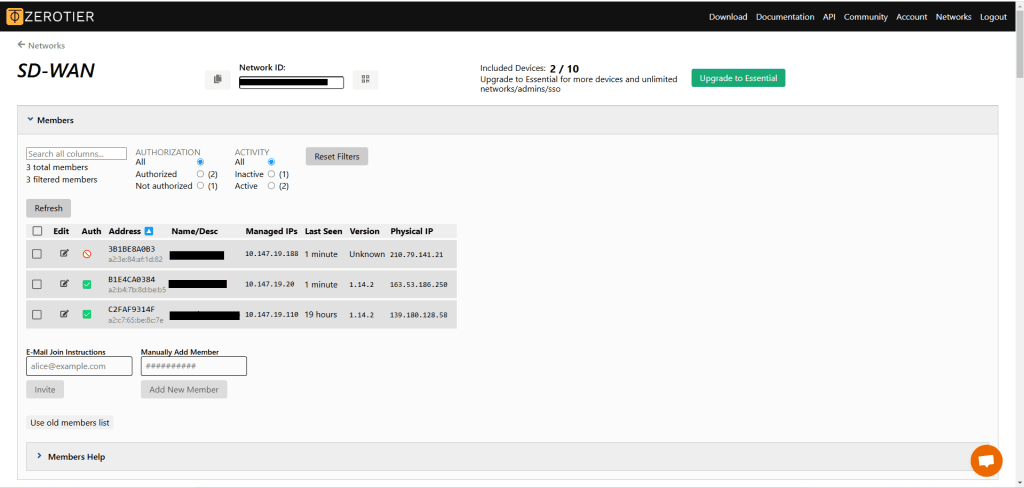Screen dimensions: 1024x488
Task: Click the Search all columns field
Action: [x=76, y=154]
